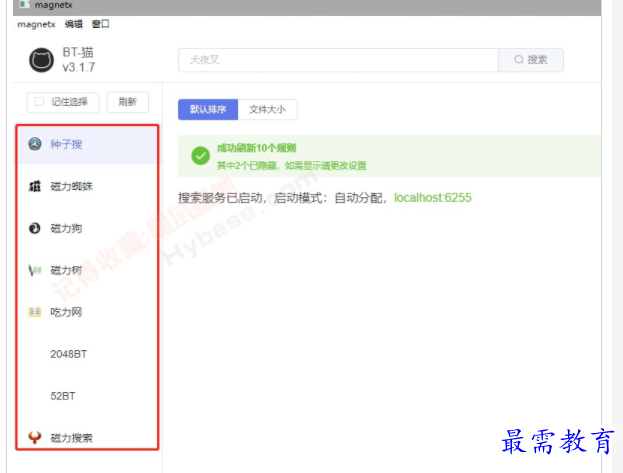Click the 种子搜 source icon
623x473 pixels.
click(x=35, y=144)
